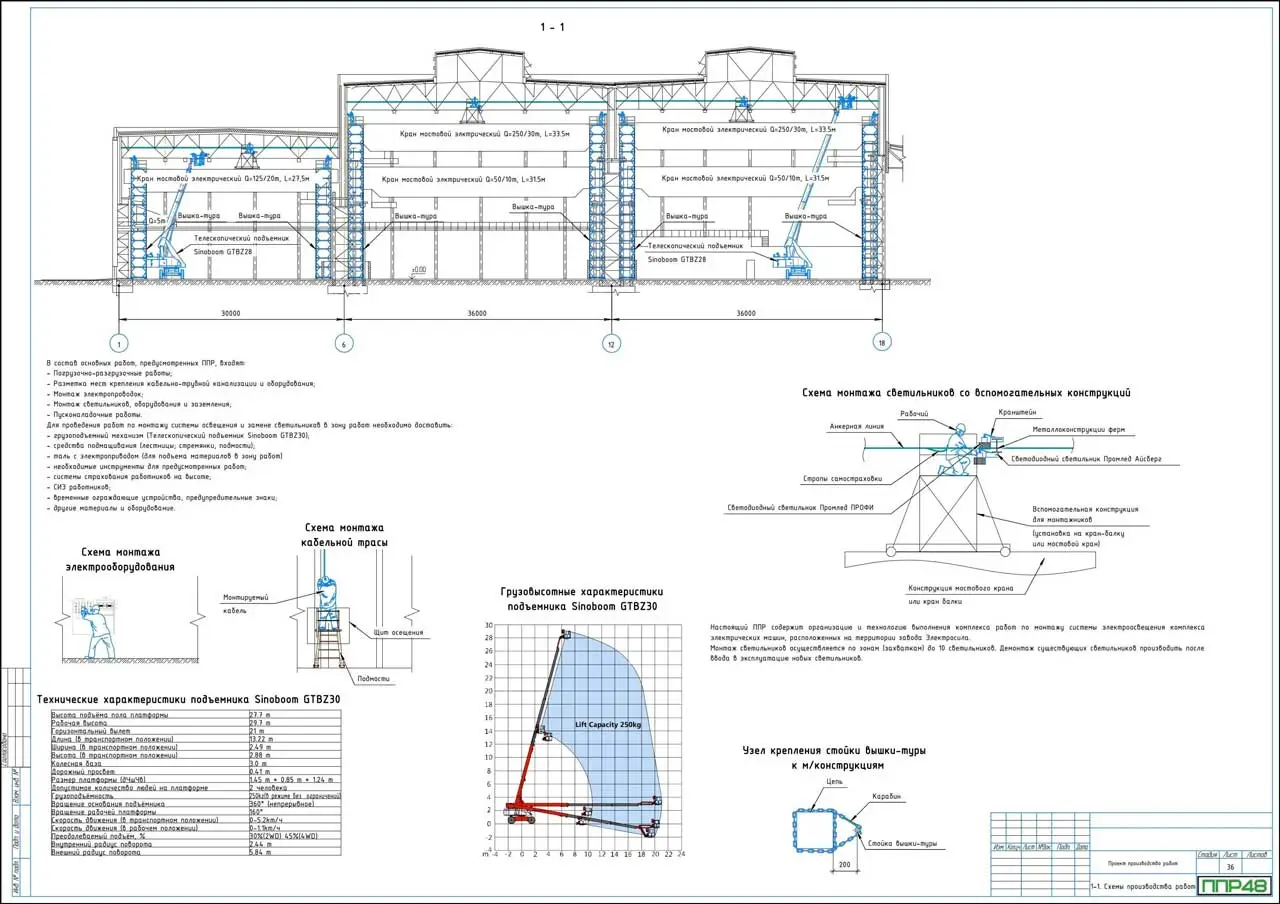The image size is (1280, 904).
Task: Click the "Щит освещения" callout label
Action: pyautogui.click(x=399, y=632)
